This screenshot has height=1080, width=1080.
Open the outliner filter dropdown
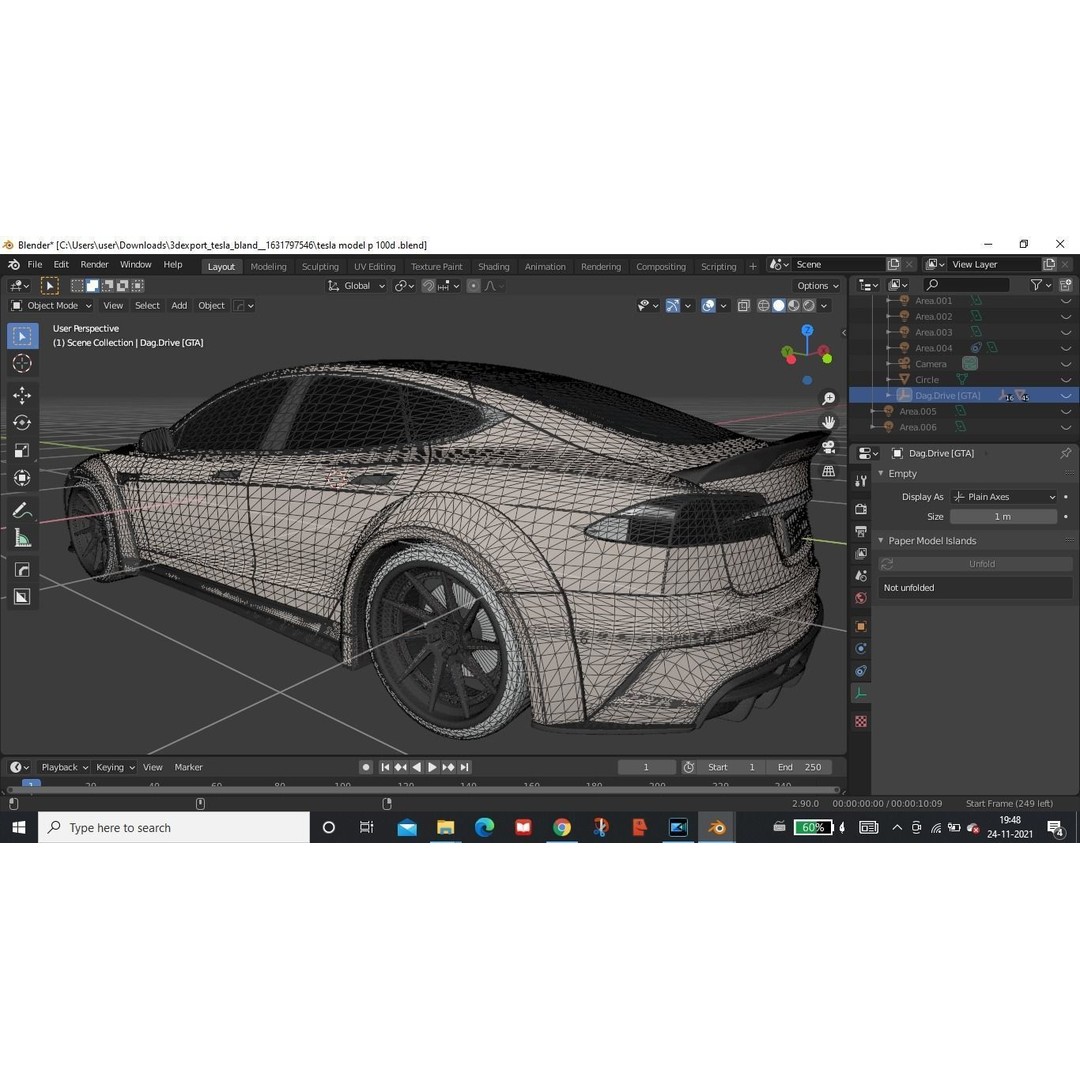pos(1040,284)
